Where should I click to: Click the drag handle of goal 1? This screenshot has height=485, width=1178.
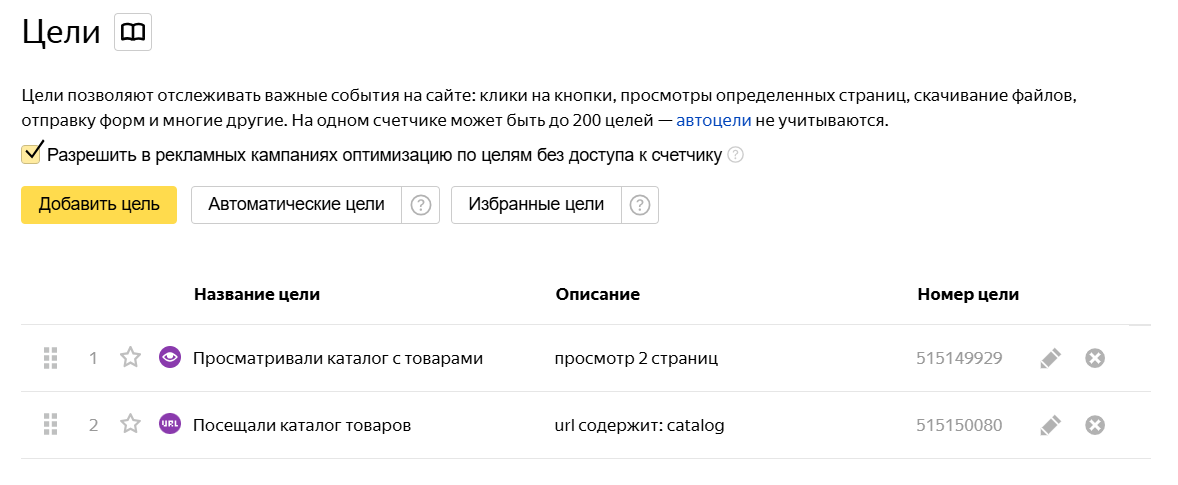click(52, 358)
